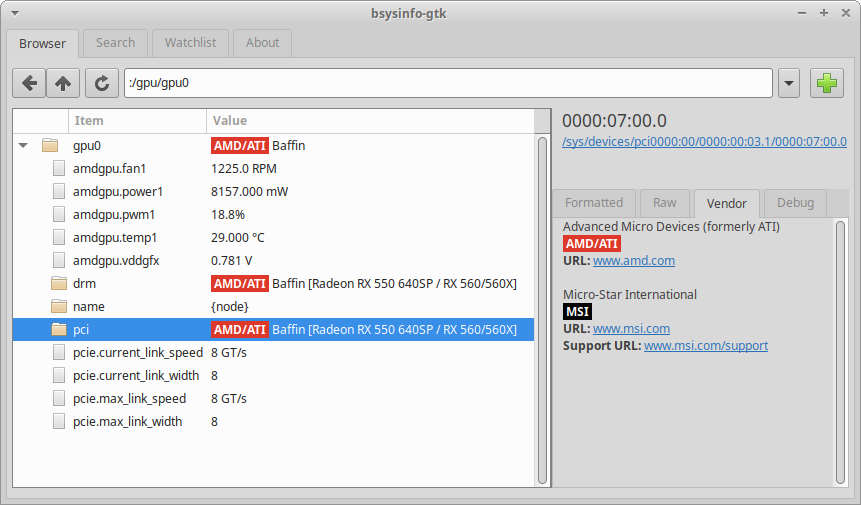Open the path history dropdown arrow
The image size is (861, 505).
[x=789, y=83]
